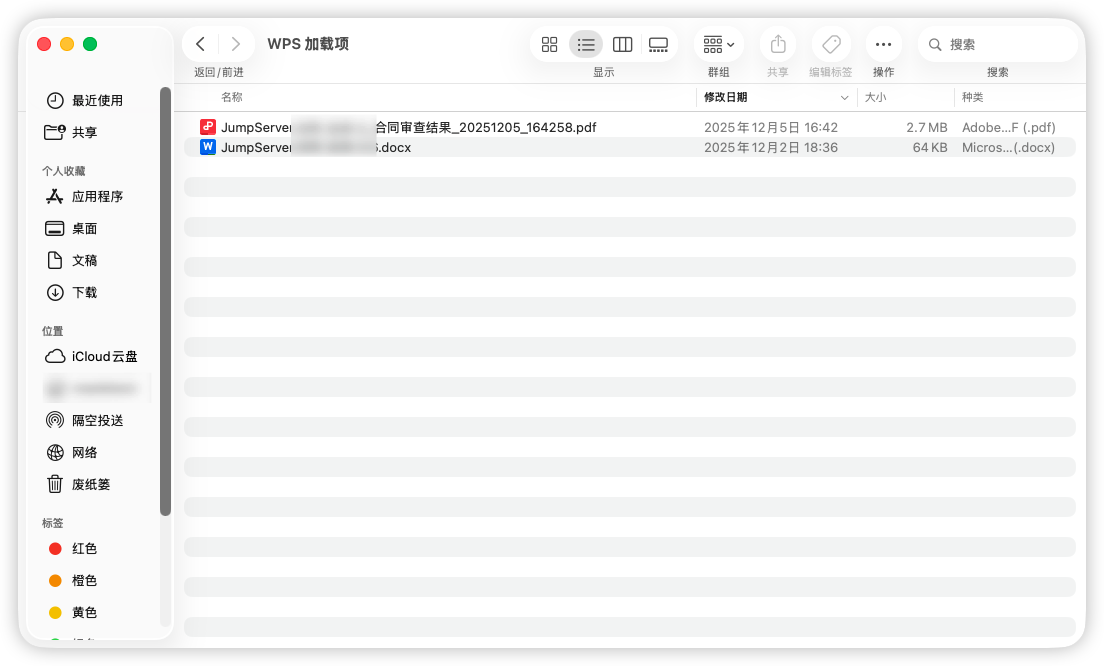
Task: Click the Micros...(.docx) kind cell
Action: coord(1008,147)
